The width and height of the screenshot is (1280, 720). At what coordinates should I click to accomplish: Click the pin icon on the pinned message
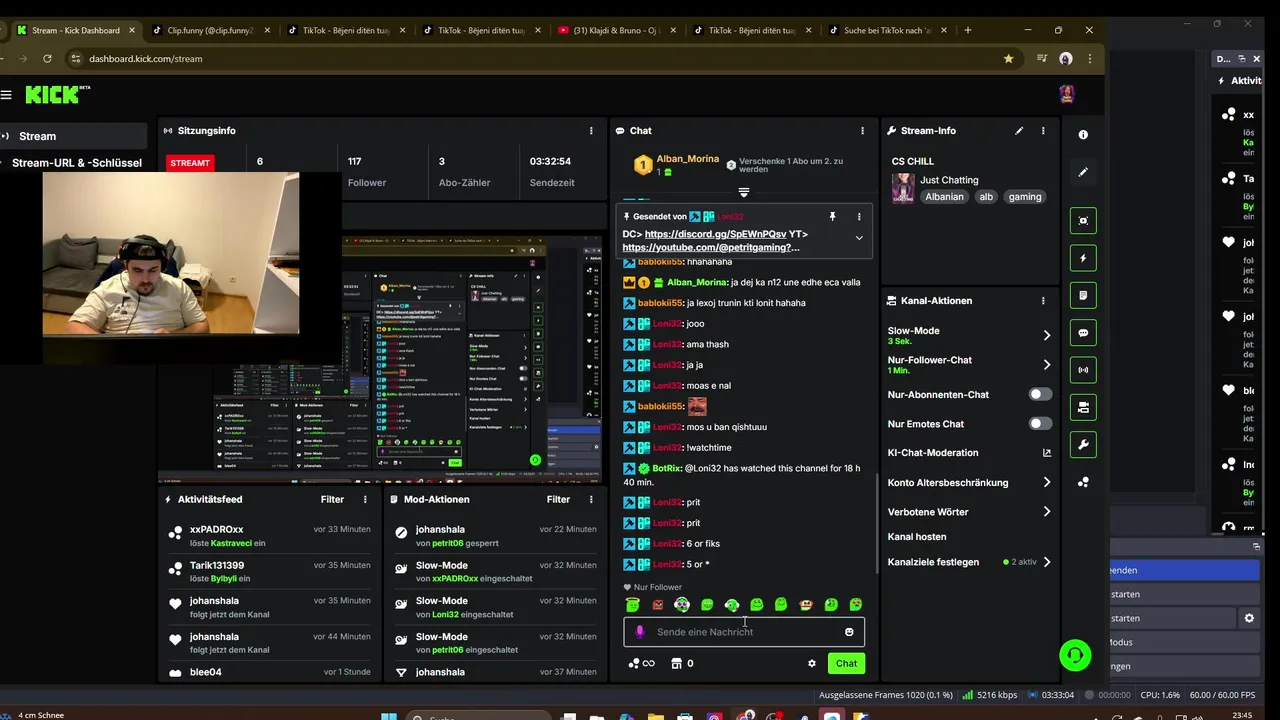point(832,216)
